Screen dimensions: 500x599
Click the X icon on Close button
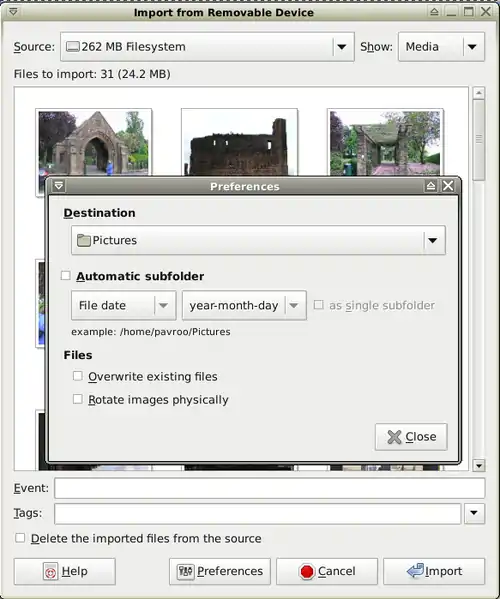(394, 437)
